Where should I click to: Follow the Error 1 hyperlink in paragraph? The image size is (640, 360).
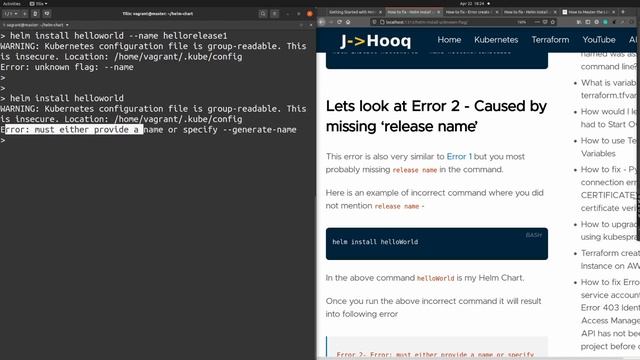[459, 156]
